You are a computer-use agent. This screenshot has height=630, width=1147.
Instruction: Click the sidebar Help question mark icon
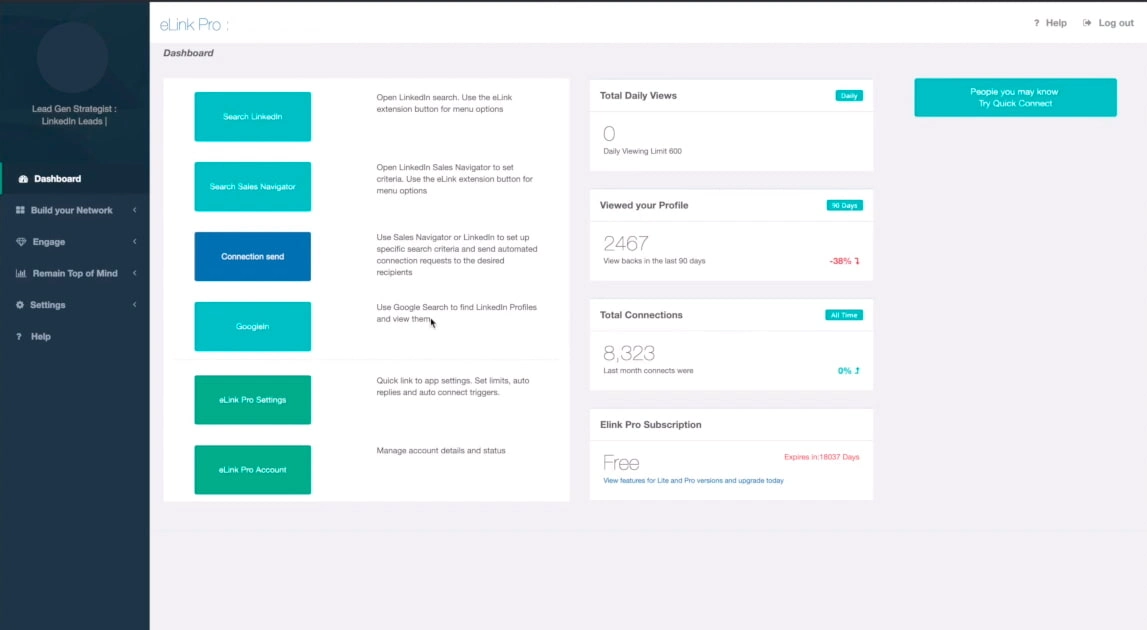pos(19,337)
